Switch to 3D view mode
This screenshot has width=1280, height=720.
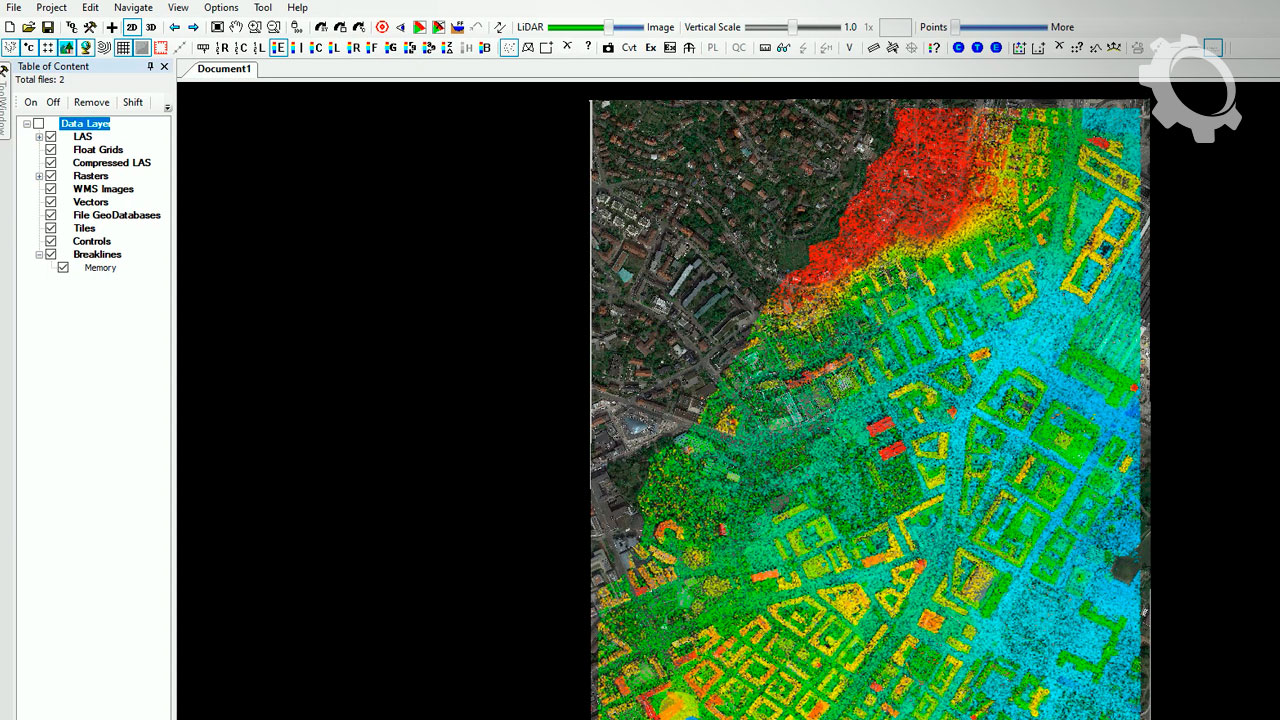[151, 28]
